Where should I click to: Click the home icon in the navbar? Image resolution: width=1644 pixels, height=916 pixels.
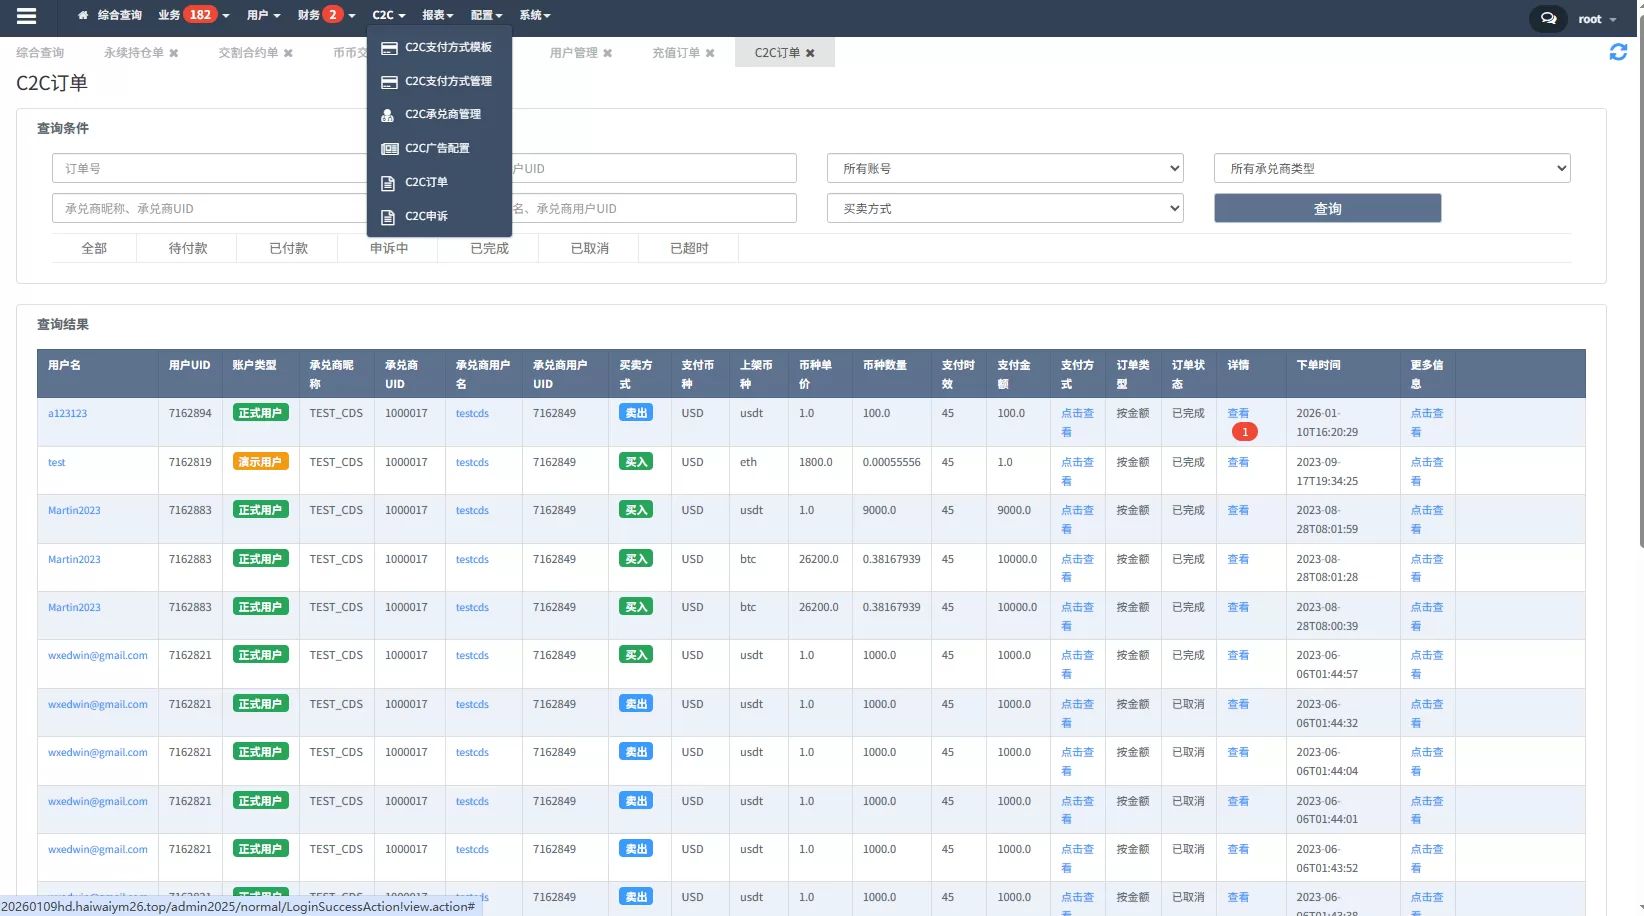[x=83, y=15]
